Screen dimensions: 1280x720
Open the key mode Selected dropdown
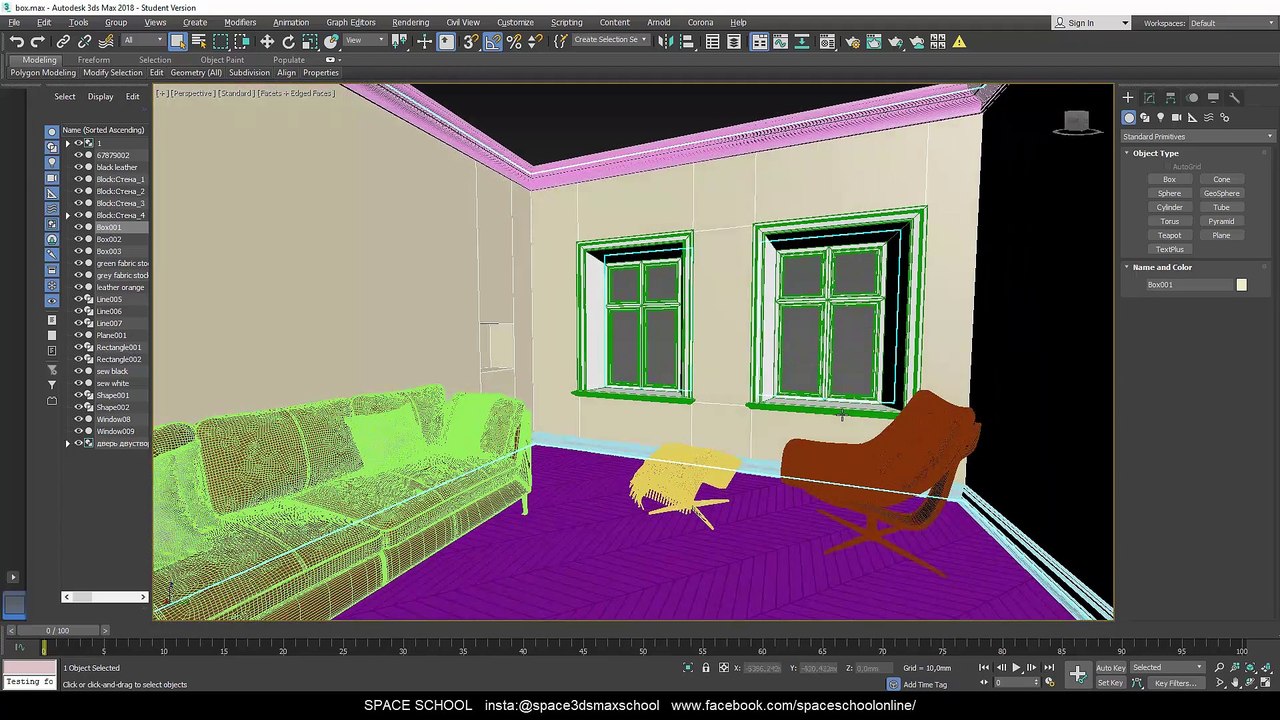(1167, 668)
